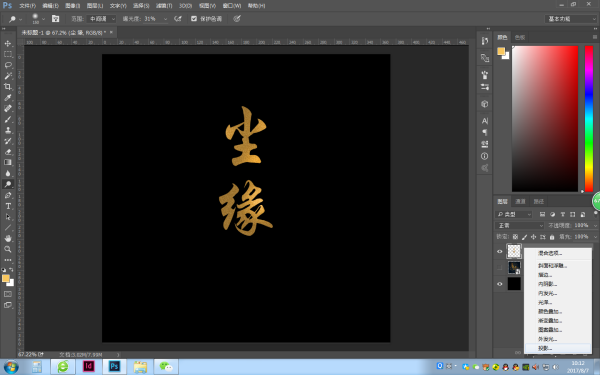Hide the top transparent layer
This screenshot has width=600, height=375.
pos(499,251)
